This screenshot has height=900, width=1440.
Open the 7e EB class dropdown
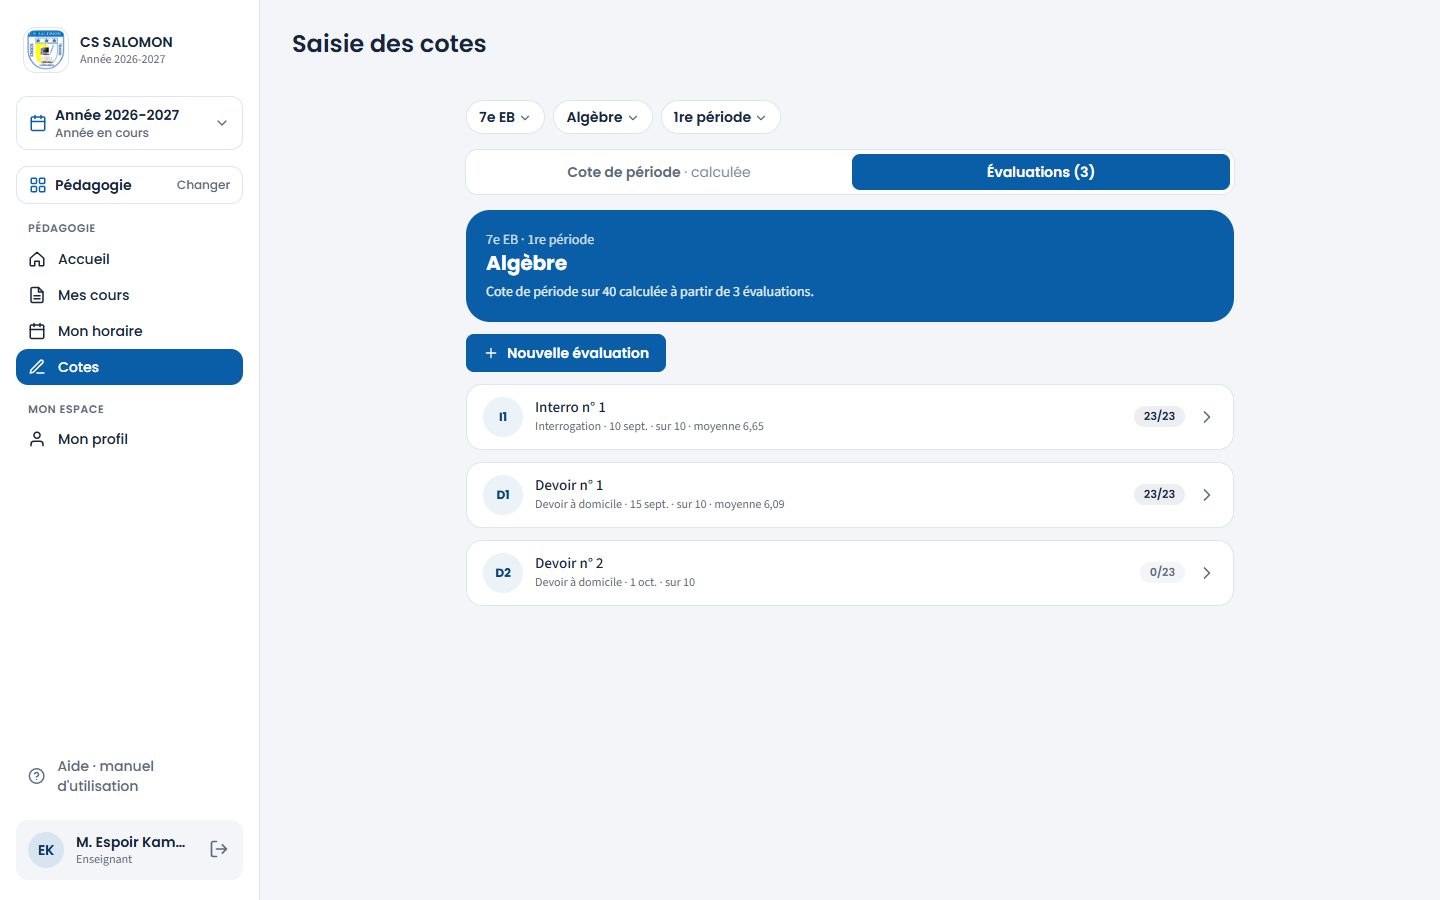coord(505,117)
